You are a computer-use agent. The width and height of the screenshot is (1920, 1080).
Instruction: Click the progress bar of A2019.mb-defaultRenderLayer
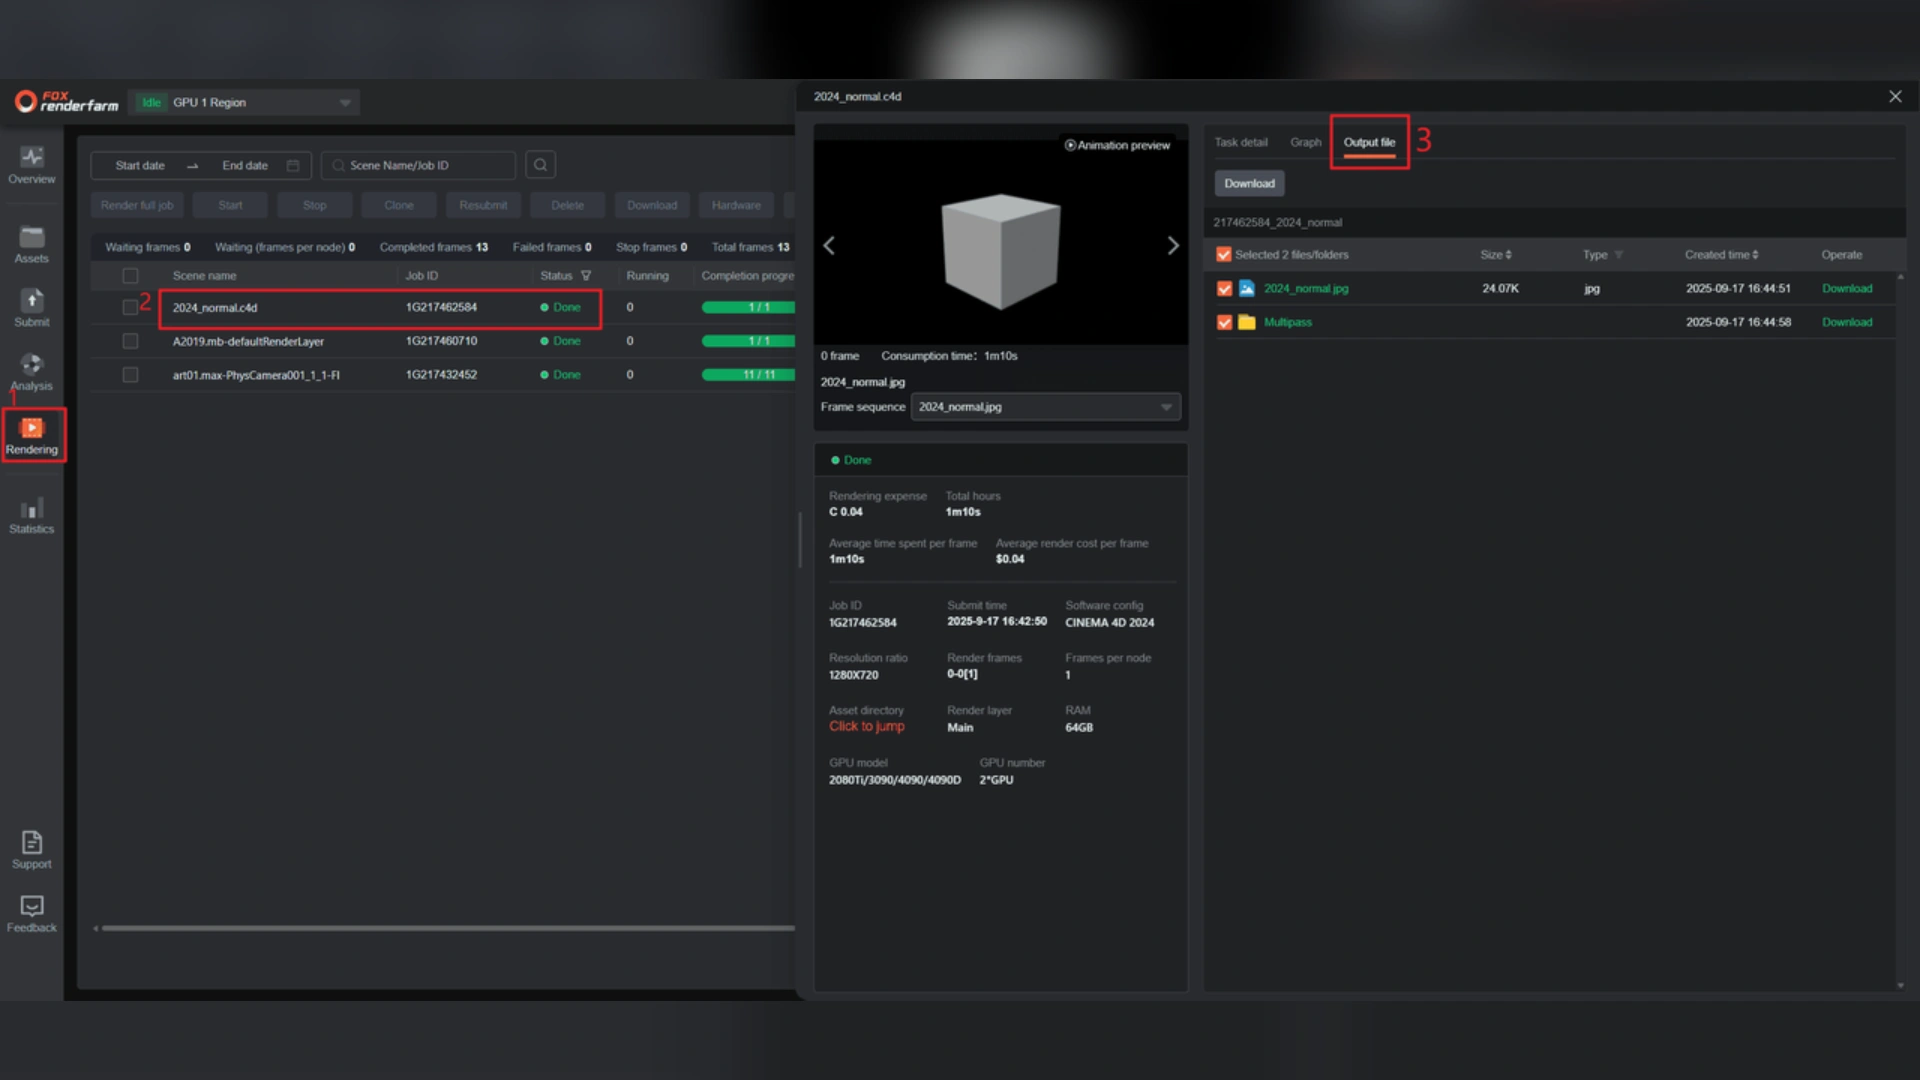point(749,341)
